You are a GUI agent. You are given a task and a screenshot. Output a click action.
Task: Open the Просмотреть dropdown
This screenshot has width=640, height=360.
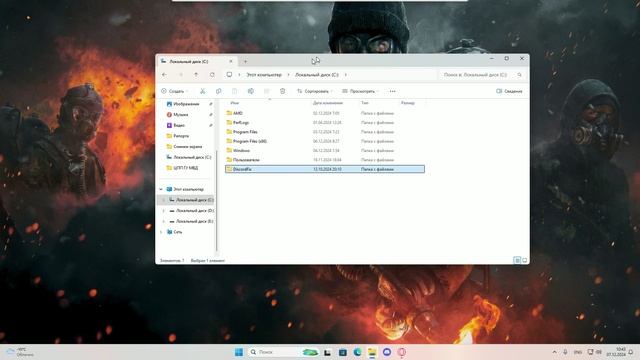(x=360, y=91)
